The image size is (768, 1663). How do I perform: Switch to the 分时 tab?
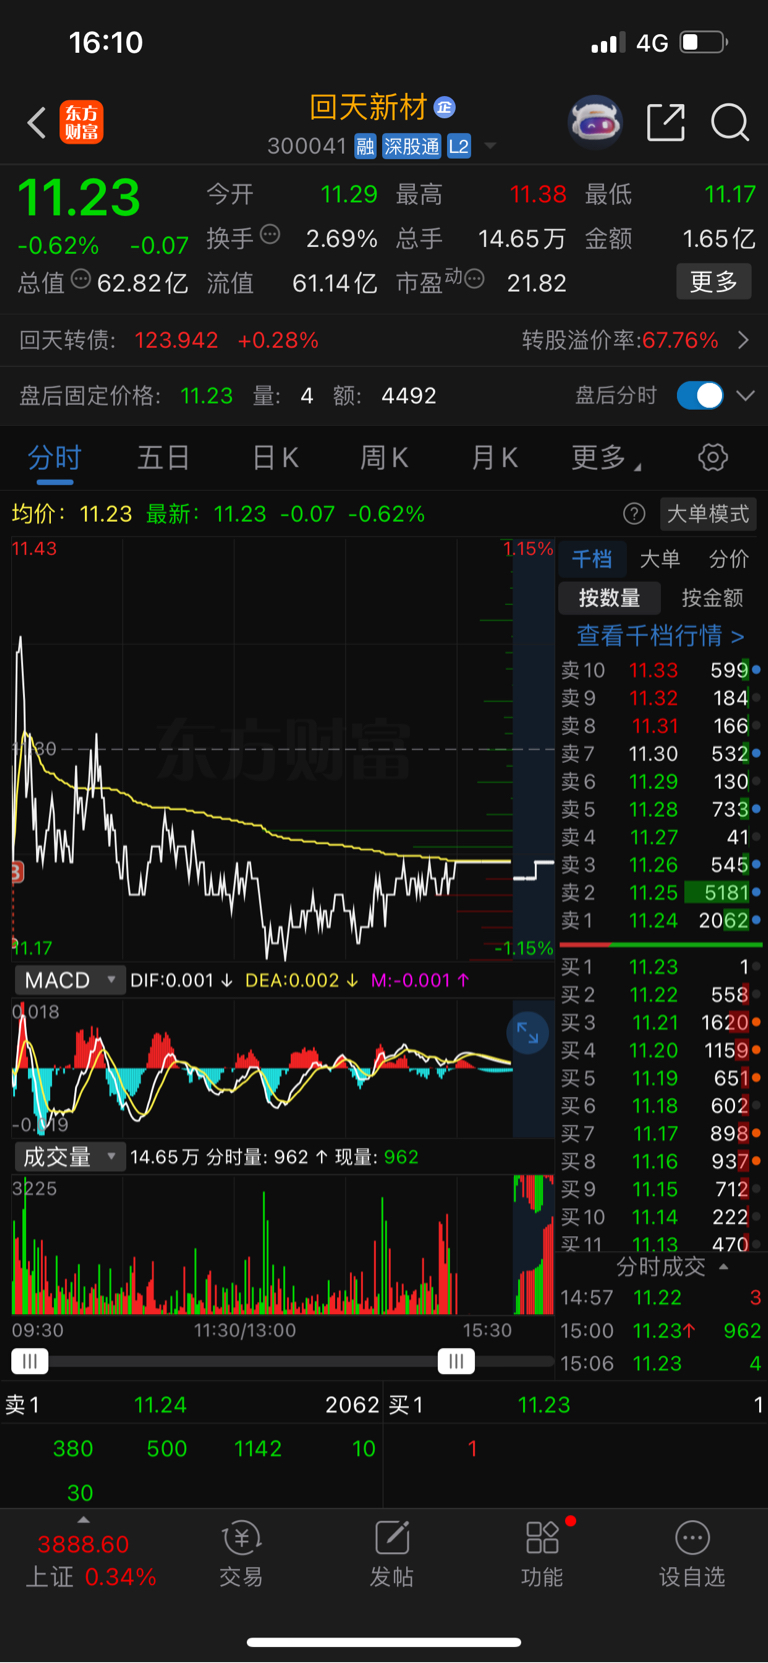(x=54, y=458)
